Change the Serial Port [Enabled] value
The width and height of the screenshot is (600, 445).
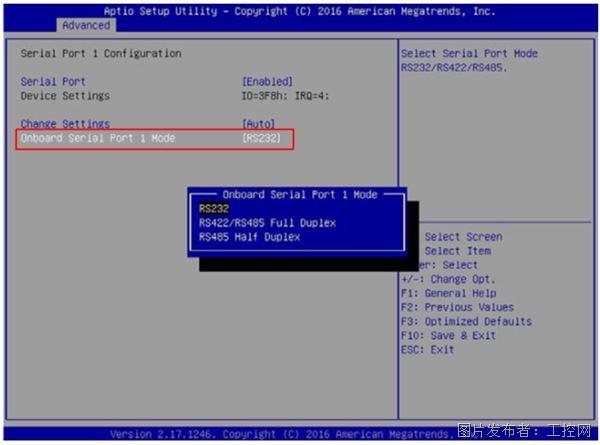267,82
